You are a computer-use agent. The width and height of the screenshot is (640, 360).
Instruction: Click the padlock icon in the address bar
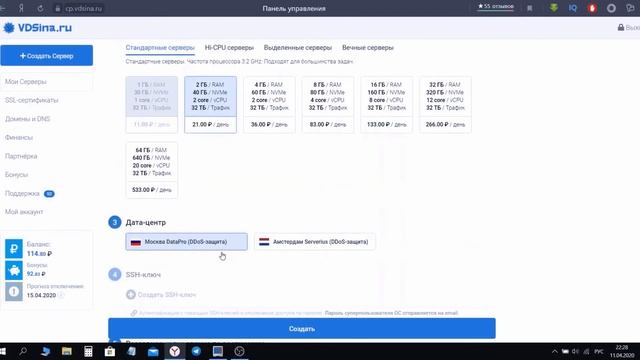58,8
